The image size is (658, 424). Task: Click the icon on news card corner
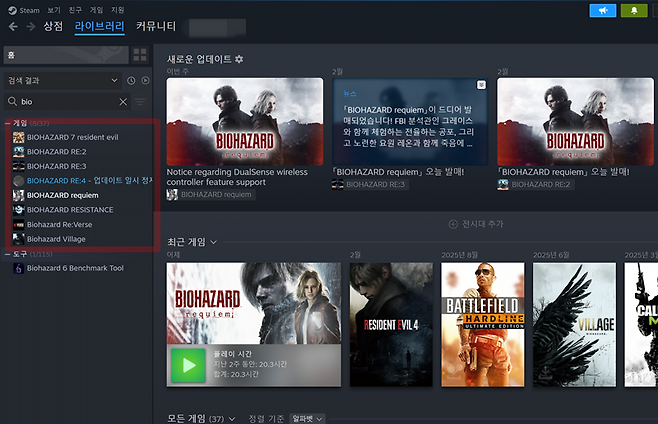pos(481,85)
